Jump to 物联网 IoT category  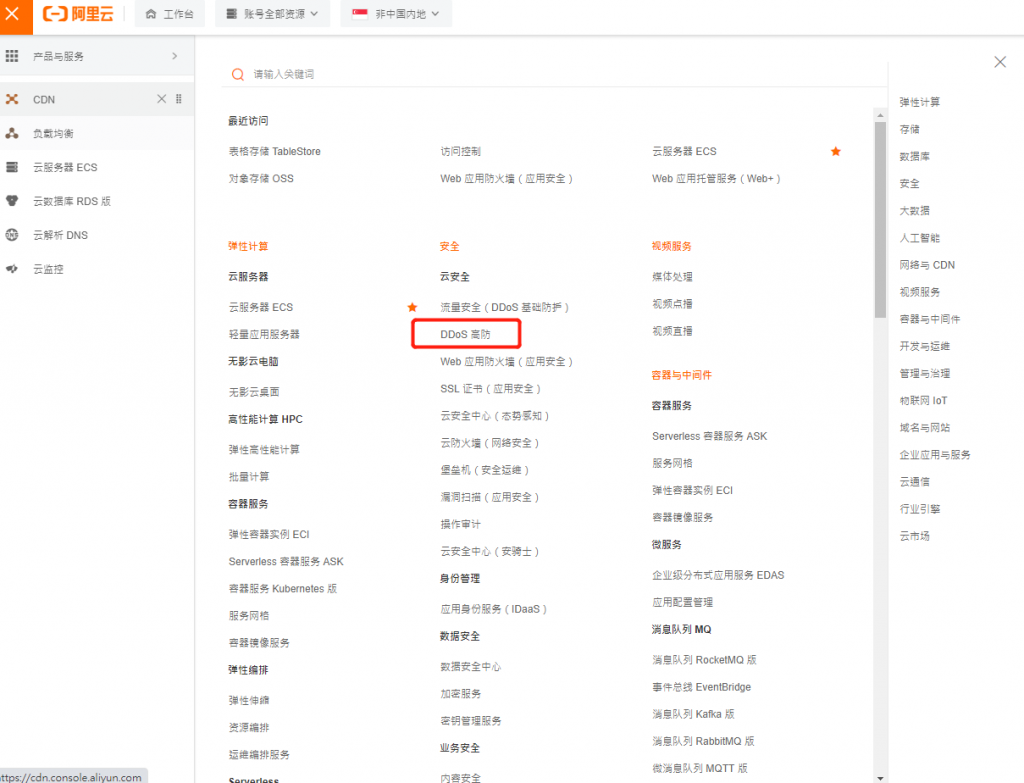click(923, 400)
